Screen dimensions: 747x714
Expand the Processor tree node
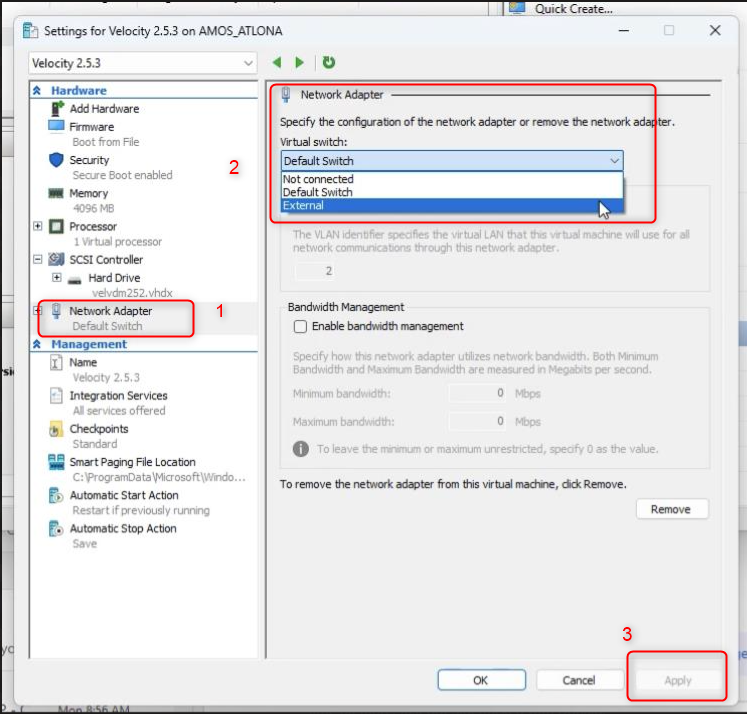tap(38, 226)
